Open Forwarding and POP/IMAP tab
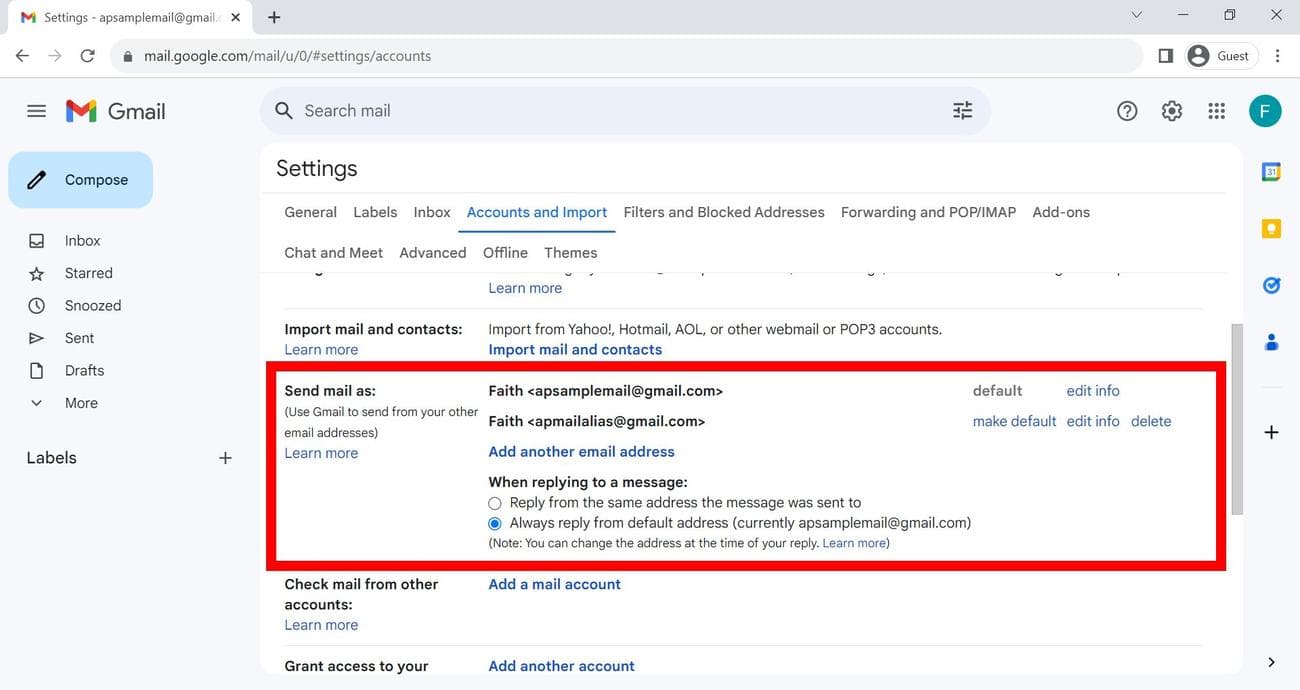The width and height of the screenshot is (1300, 690). [928, 212]
